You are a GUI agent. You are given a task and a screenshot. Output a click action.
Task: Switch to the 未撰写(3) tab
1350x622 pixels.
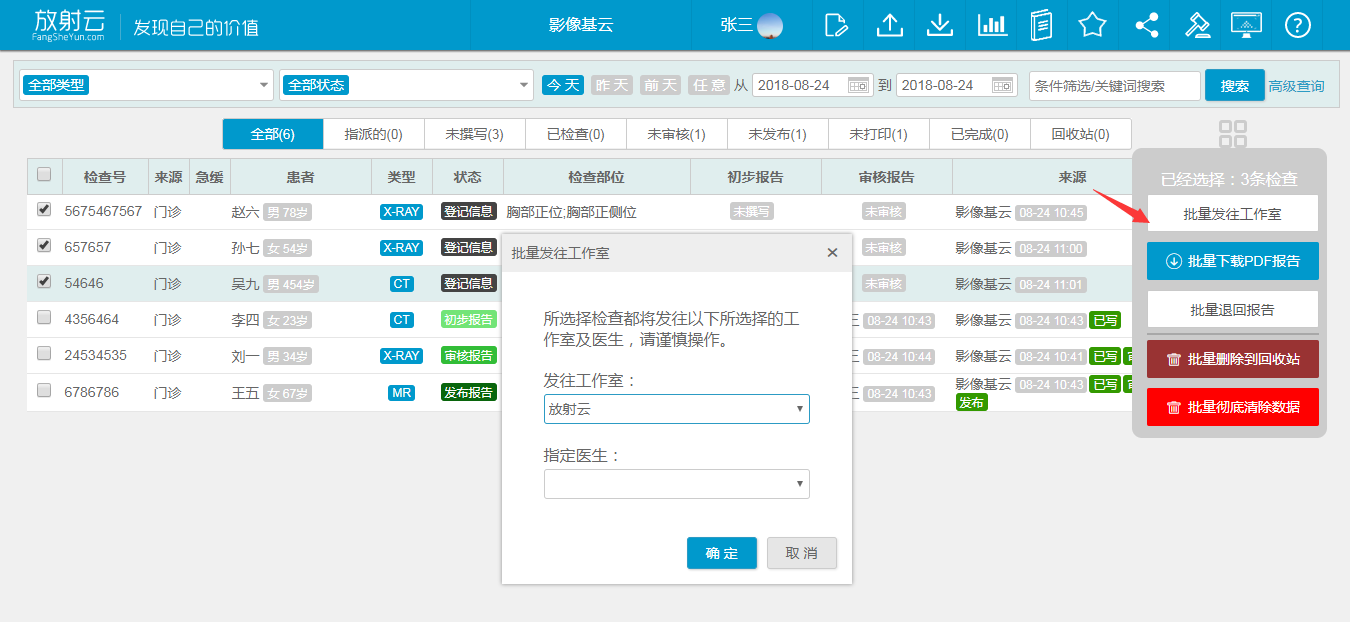[x=474, y=134]
